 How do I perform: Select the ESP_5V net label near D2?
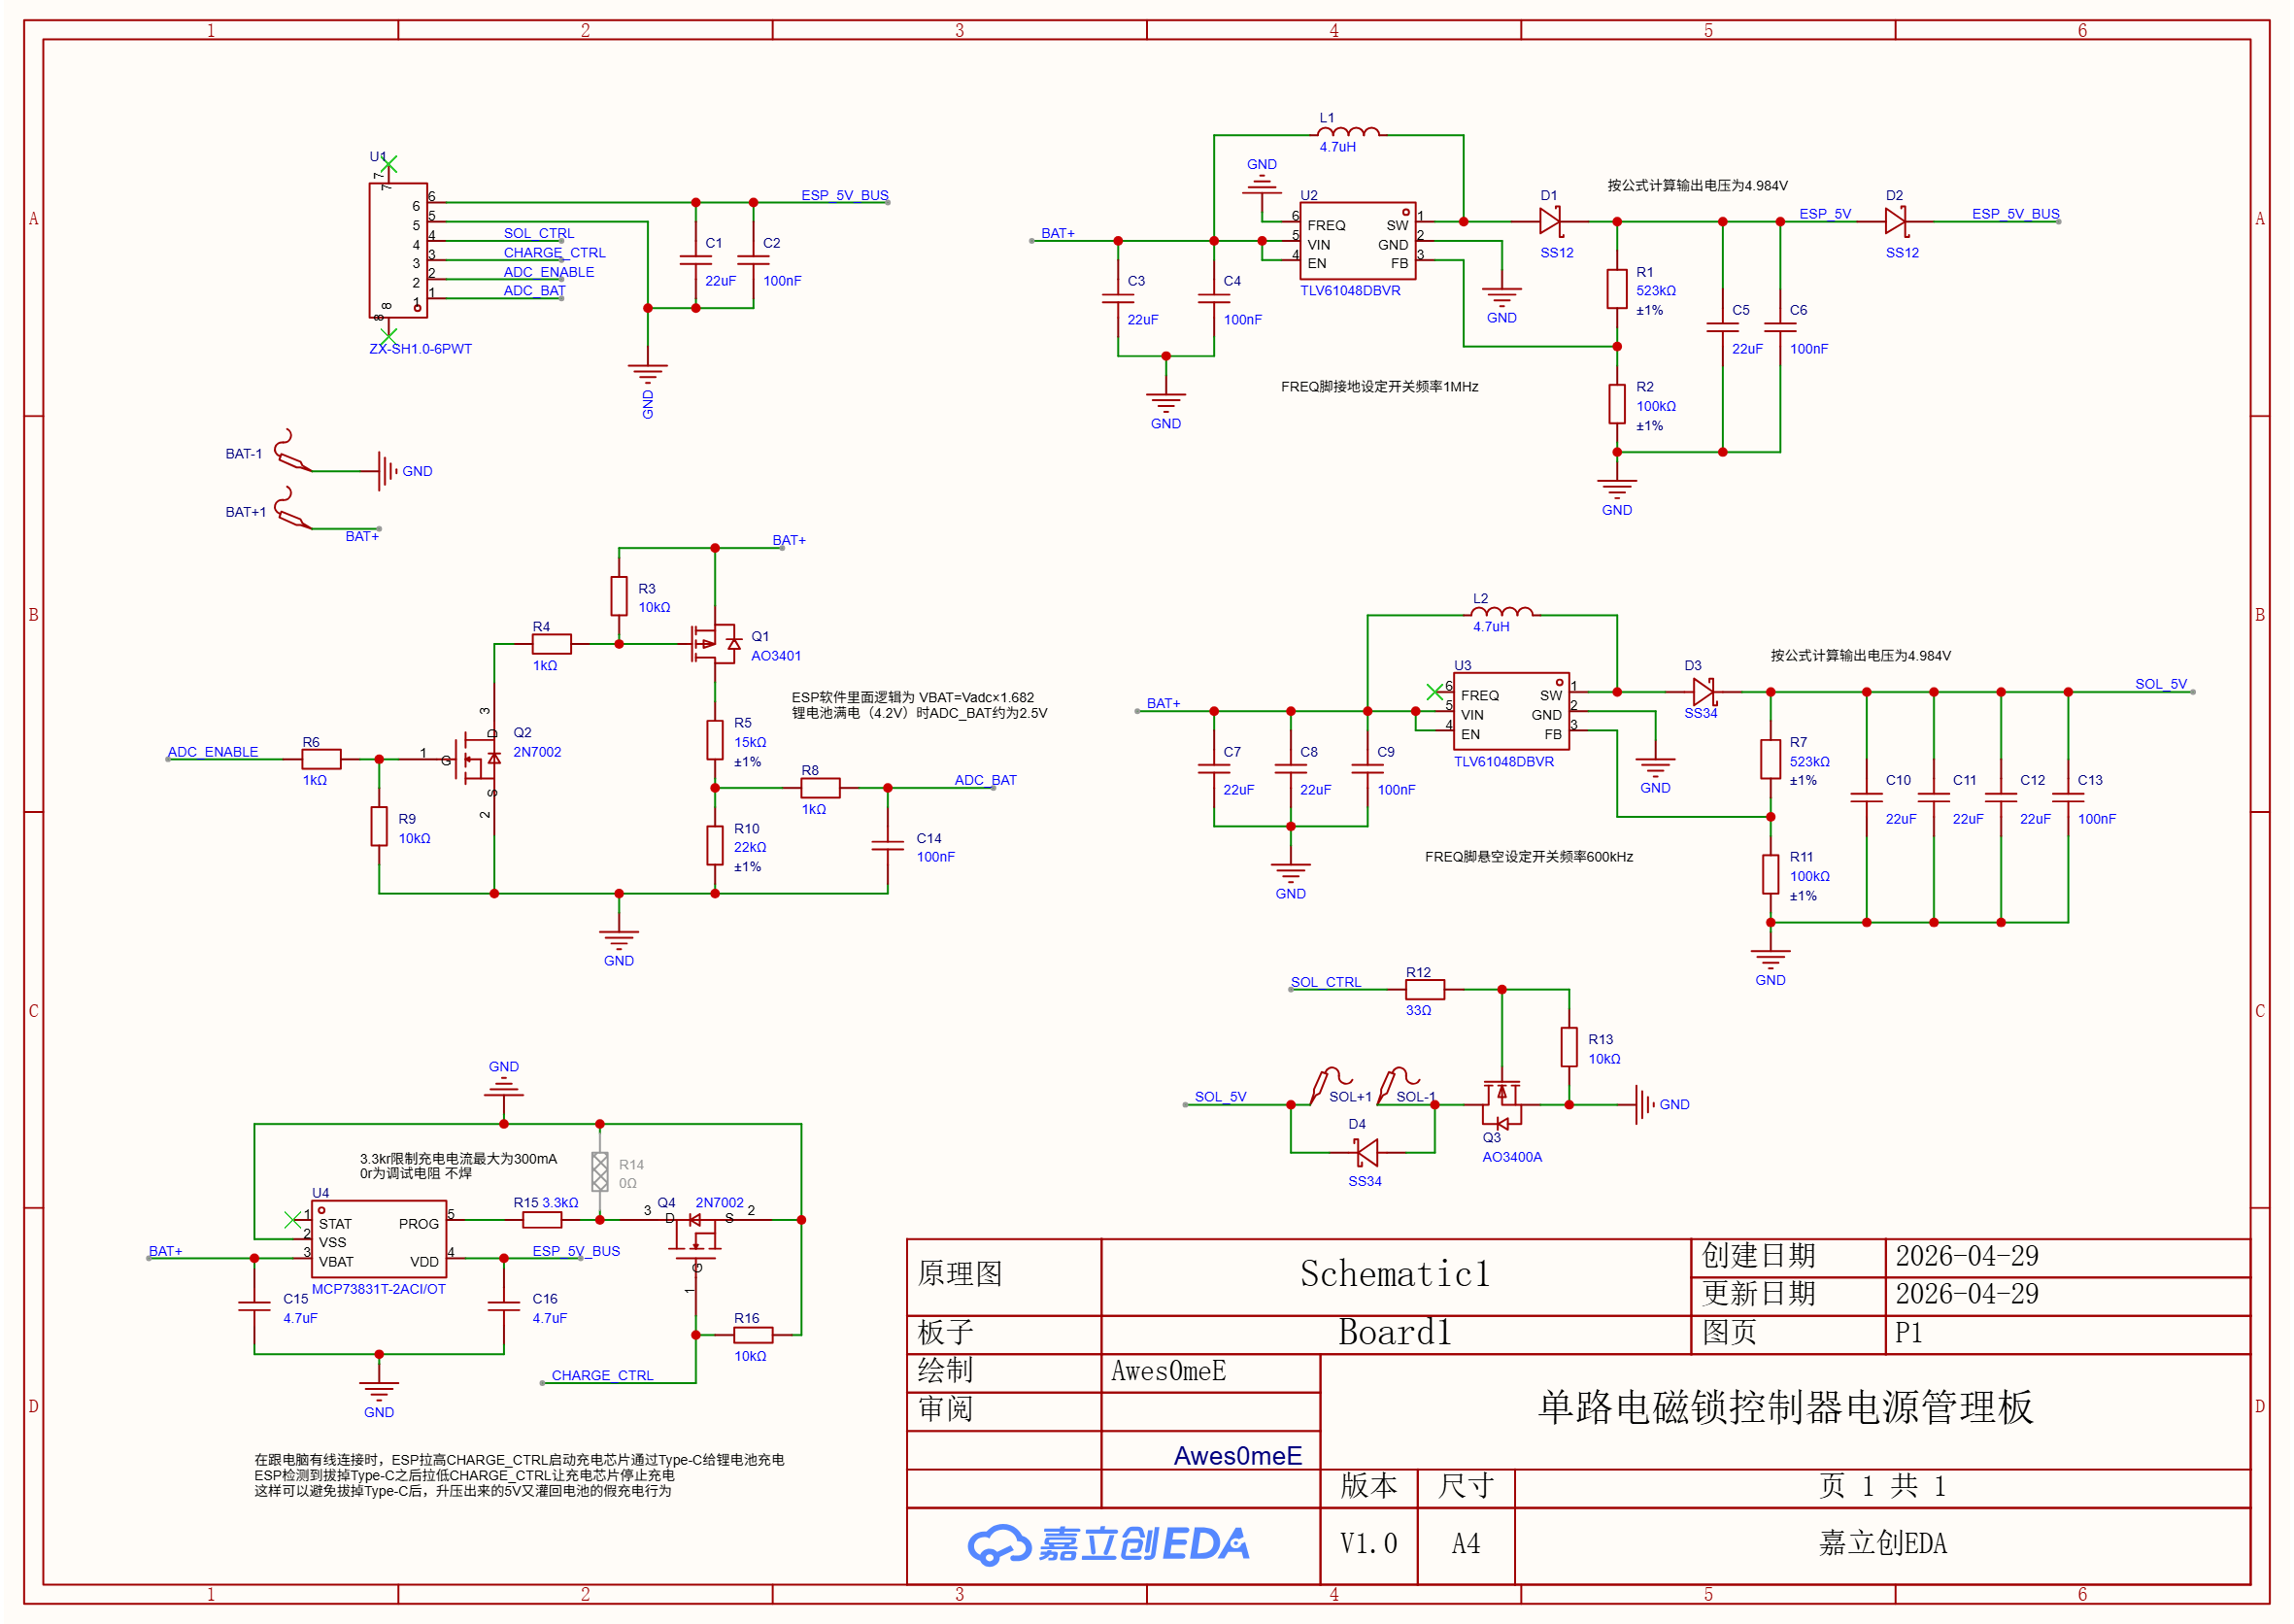pos(1825,214)
